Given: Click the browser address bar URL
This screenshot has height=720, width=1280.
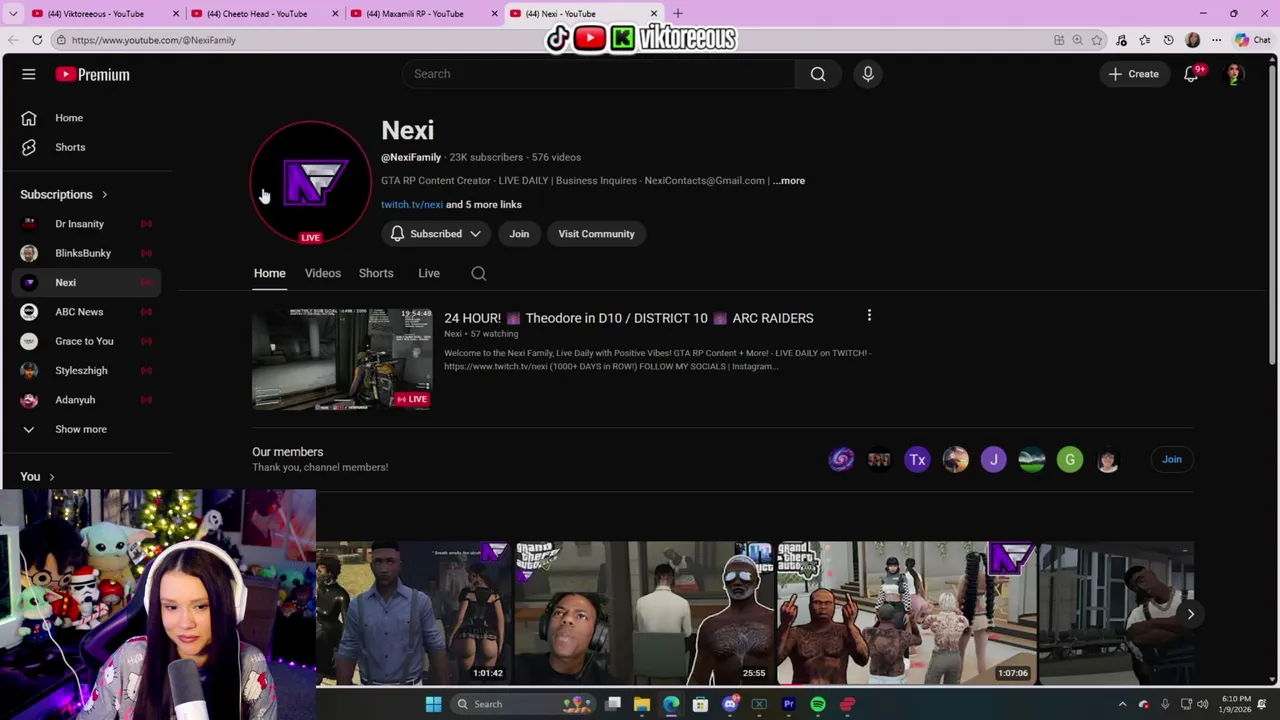Looking at the screenshot, I should [x=153, y=40].
